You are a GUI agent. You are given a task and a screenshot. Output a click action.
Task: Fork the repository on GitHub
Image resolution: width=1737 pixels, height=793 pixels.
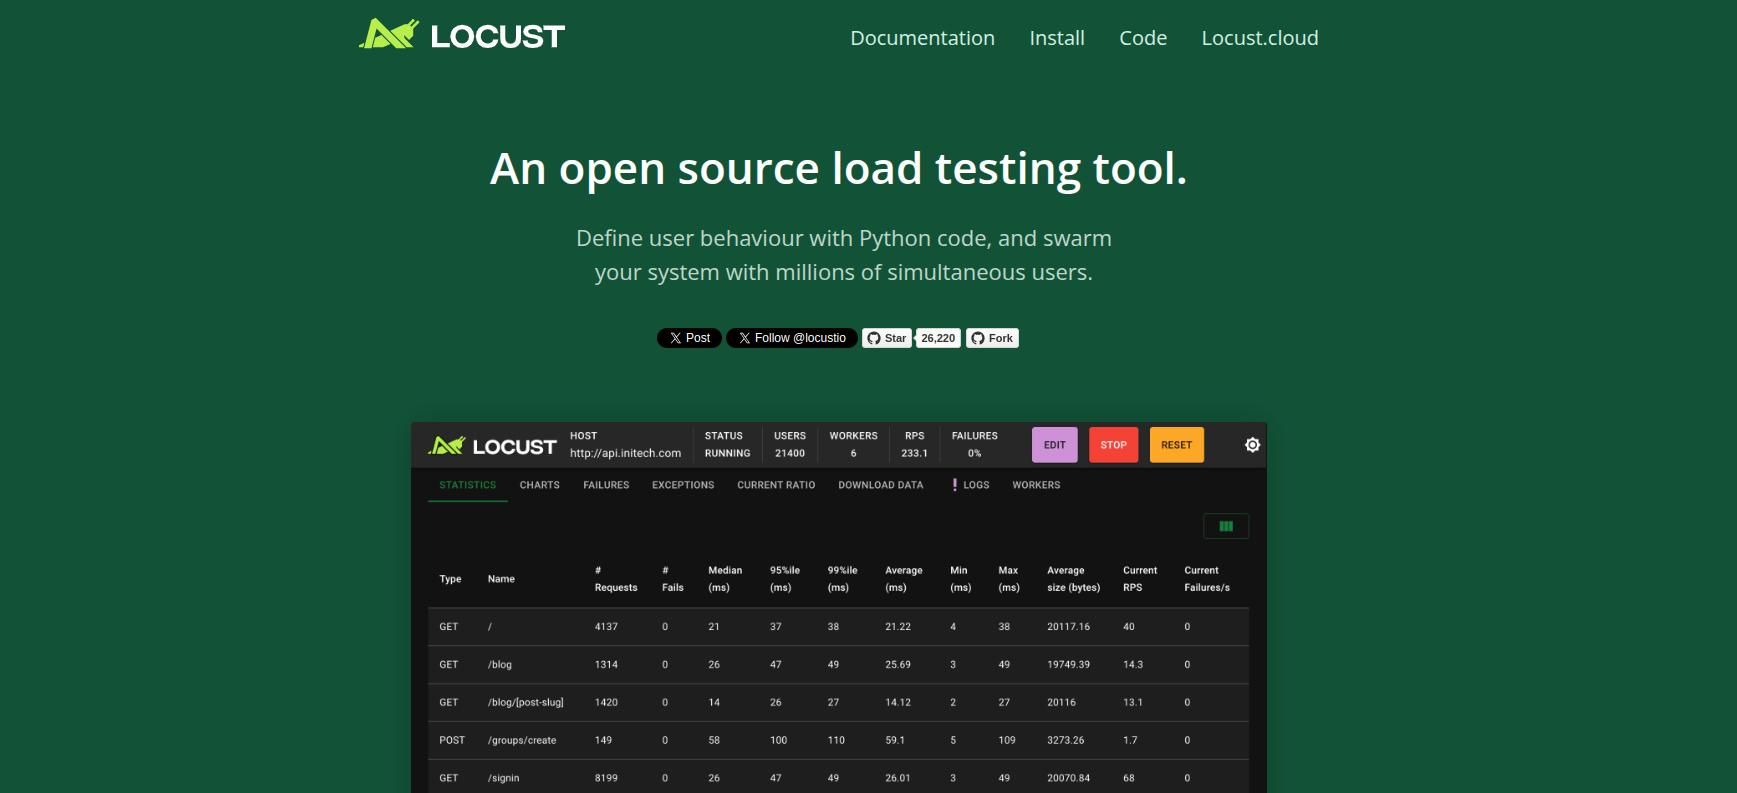[992, 338]
